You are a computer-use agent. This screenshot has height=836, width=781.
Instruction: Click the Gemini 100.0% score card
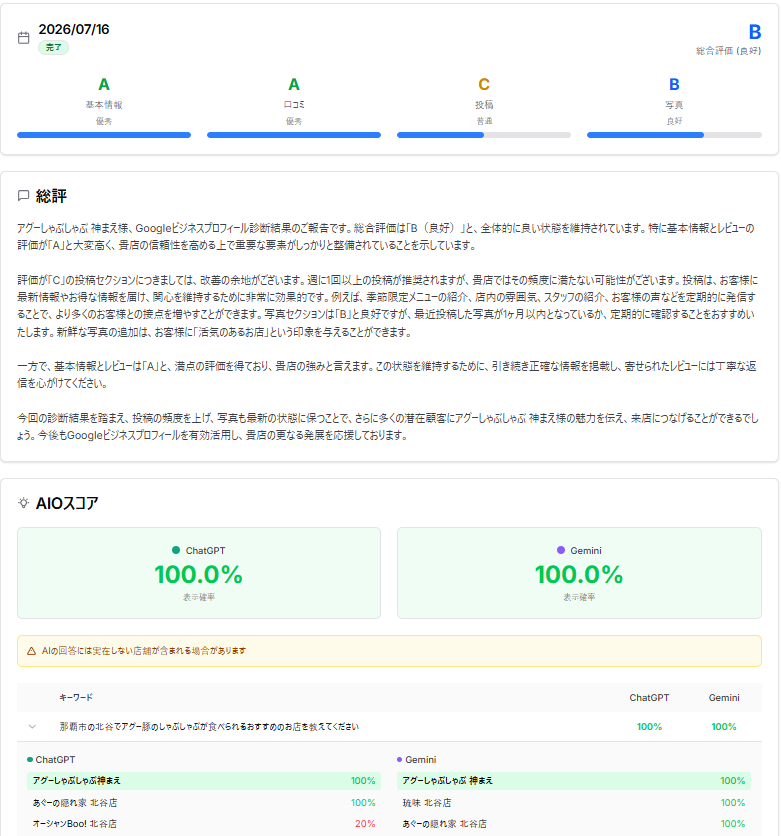click(x=579, y=573)
